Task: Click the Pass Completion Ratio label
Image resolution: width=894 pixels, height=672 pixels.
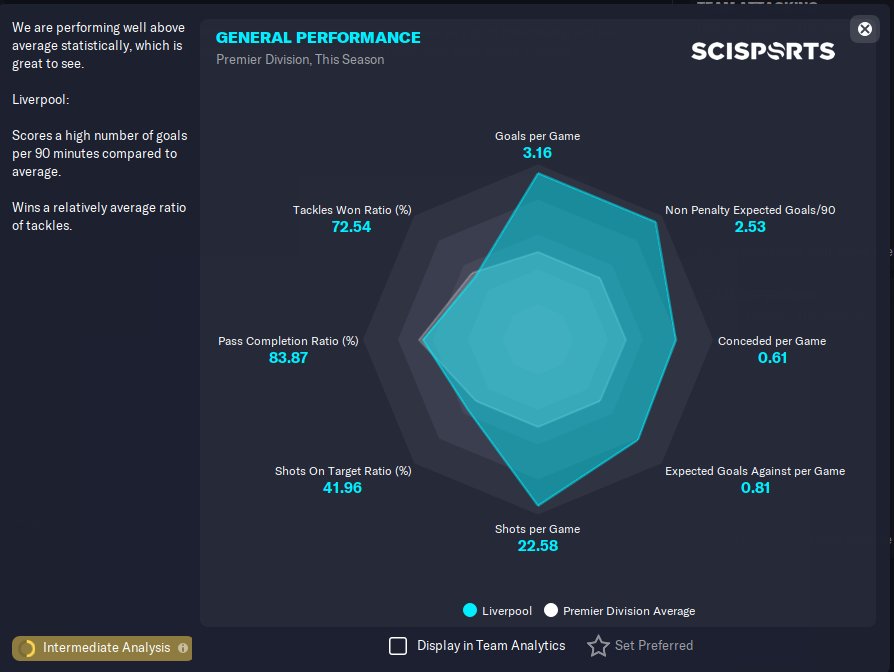Action: coord(288,341)
